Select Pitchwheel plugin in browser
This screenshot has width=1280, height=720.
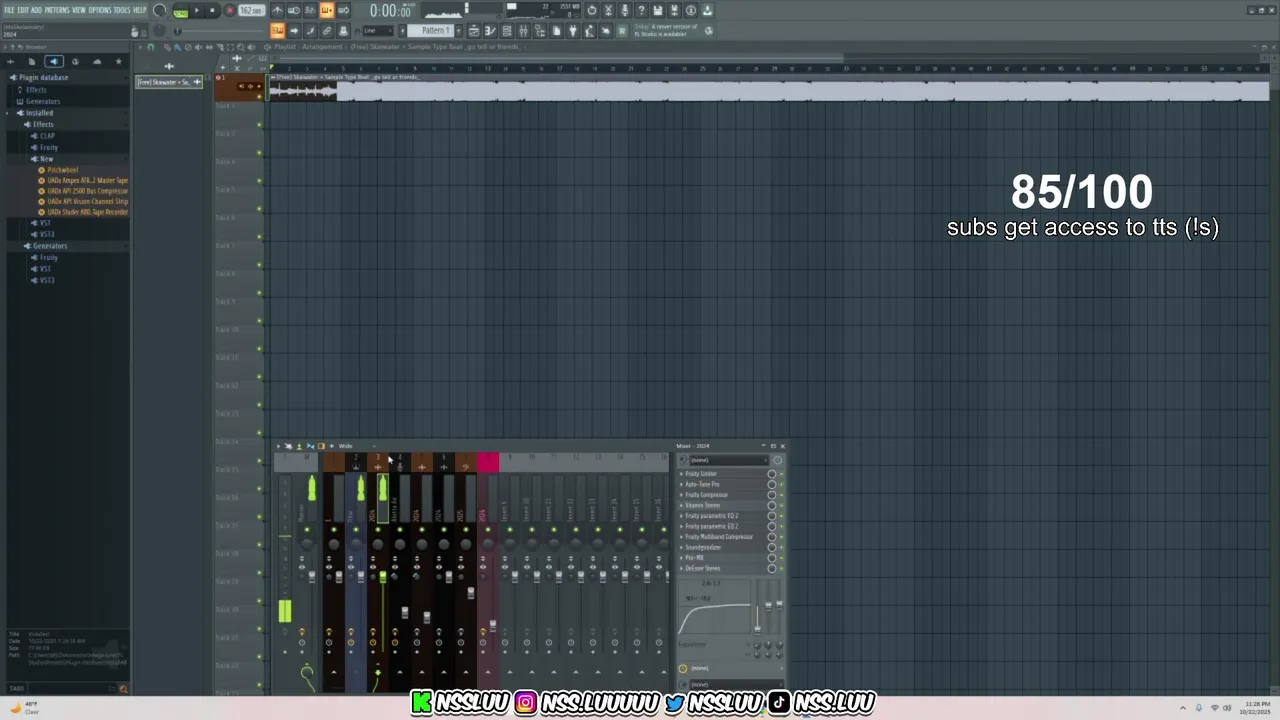[62, 170]
